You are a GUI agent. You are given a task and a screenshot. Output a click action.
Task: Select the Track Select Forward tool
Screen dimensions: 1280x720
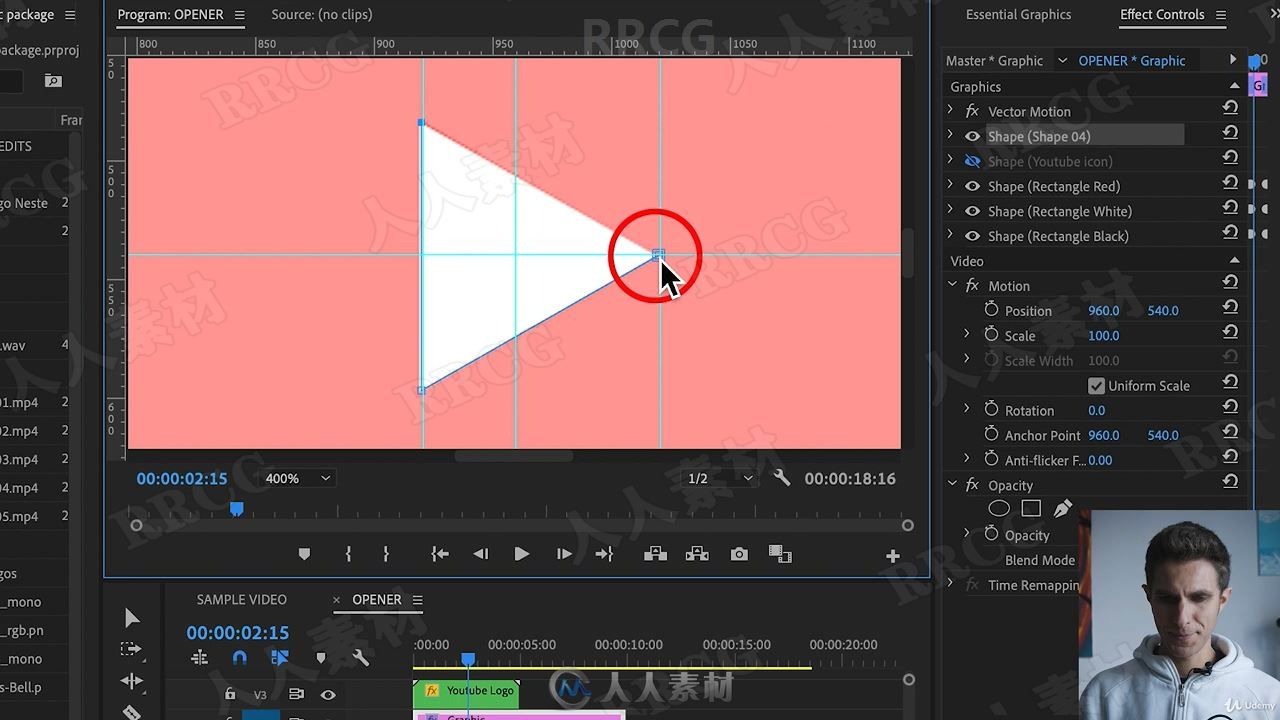[x=131, y=649]
